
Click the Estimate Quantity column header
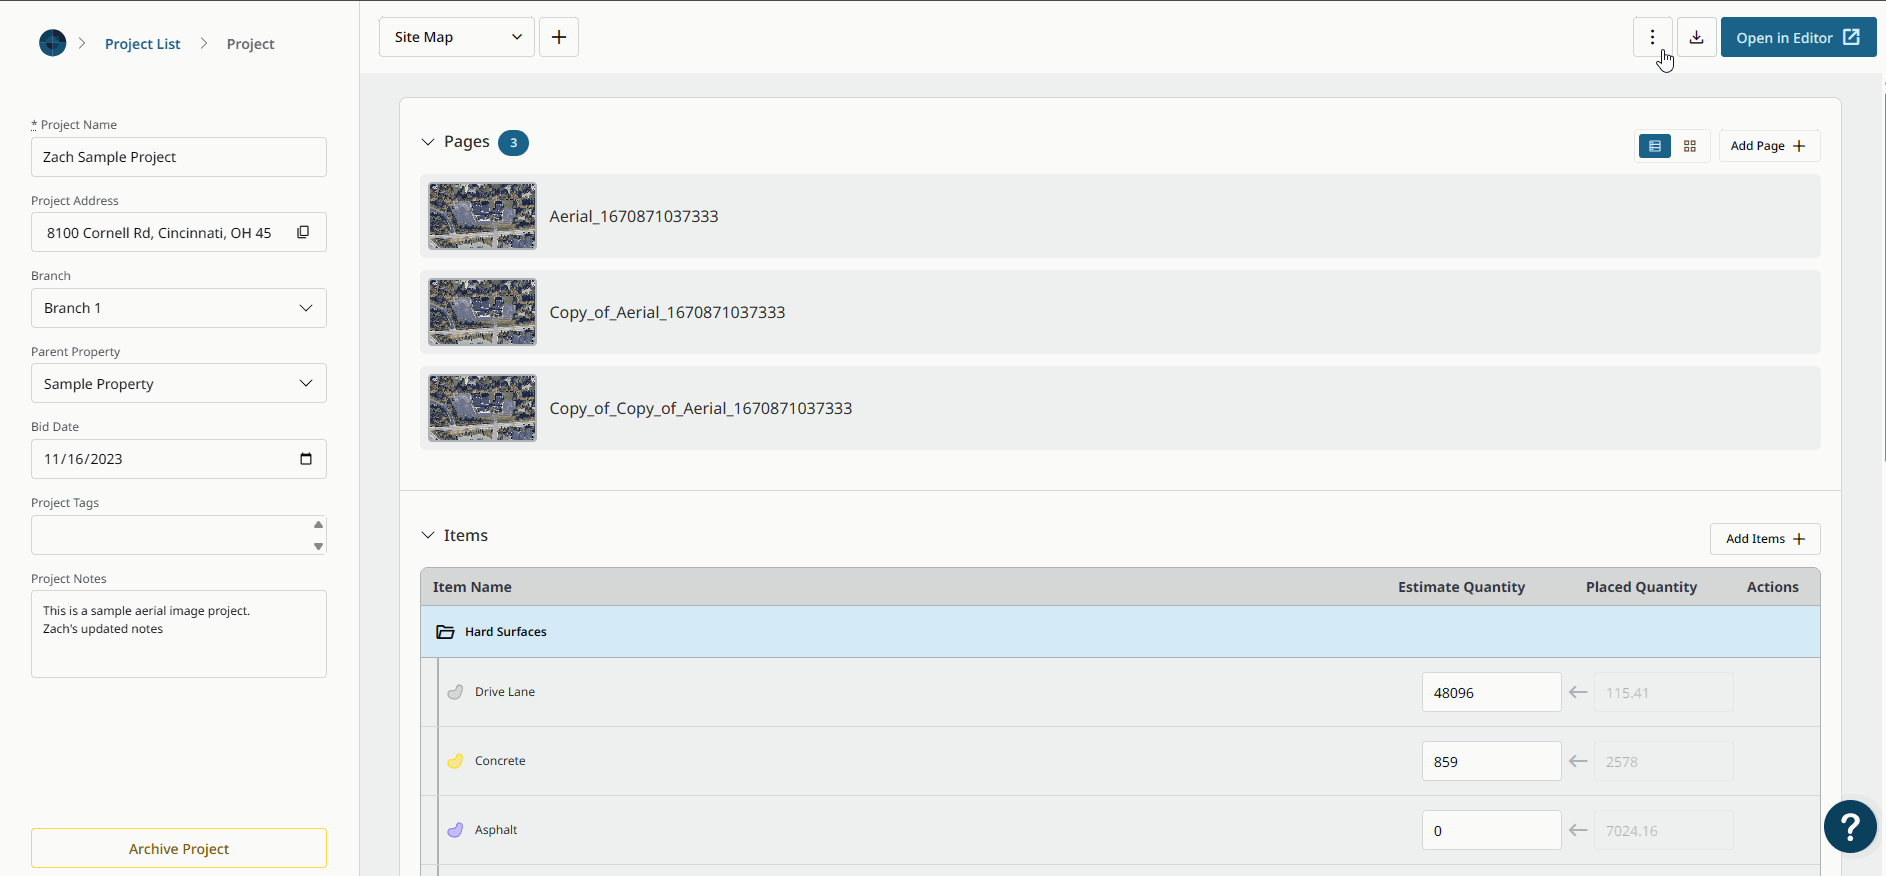1461,587
